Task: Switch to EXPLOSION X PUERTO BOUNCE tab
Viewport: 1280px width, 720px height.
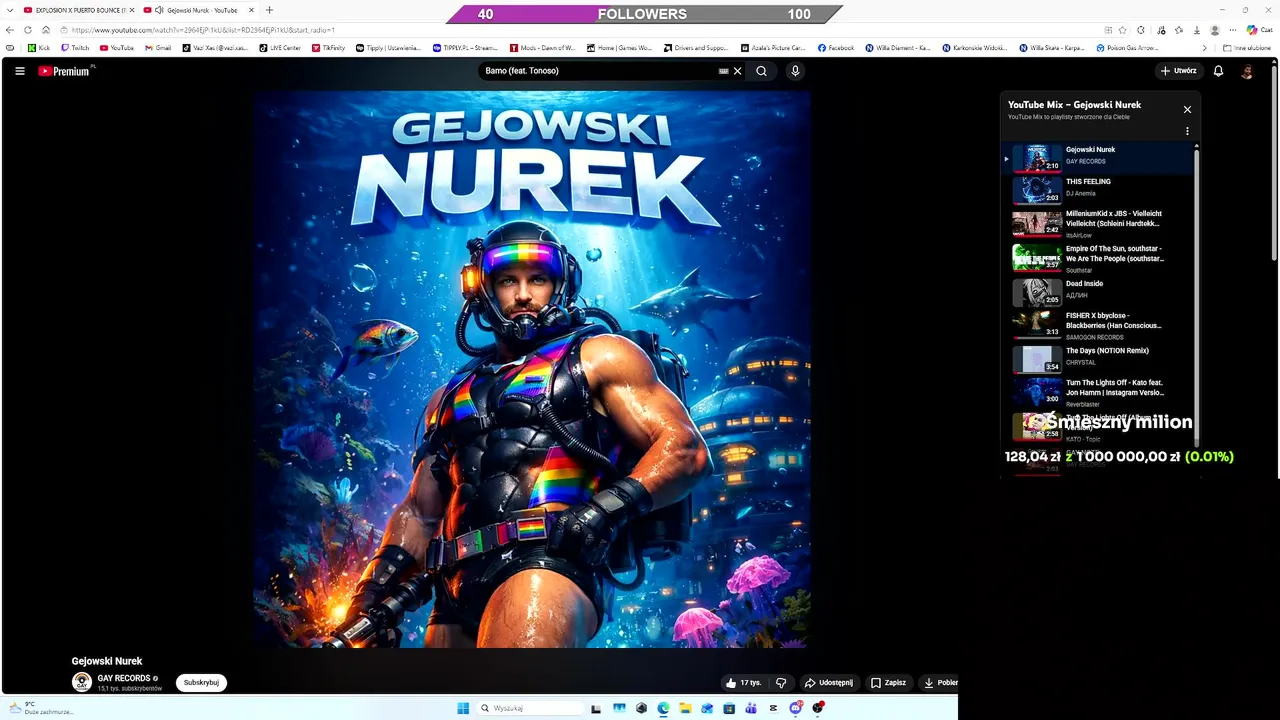Action: pos(76,10)
